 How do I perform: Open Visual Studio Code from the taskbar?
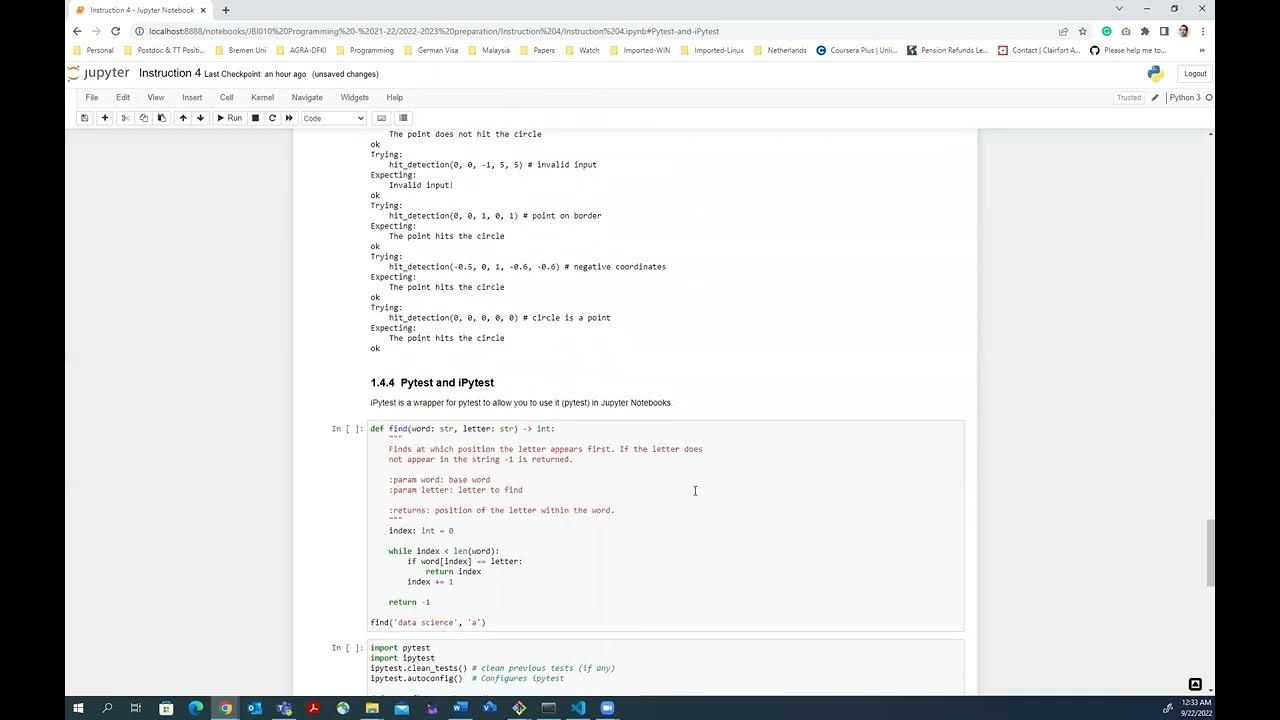(x=578, y=708)
